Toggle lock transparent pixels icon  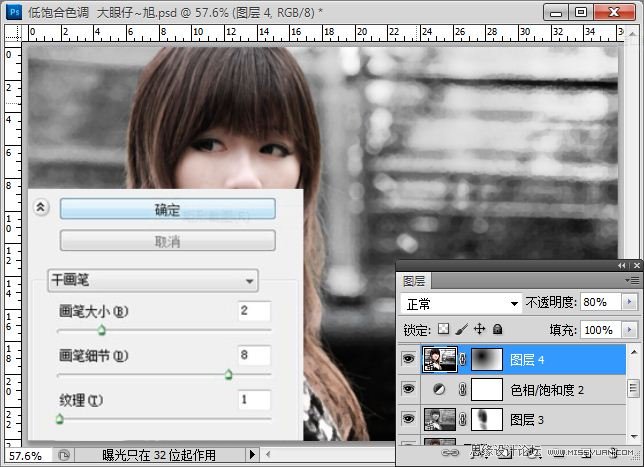443,329
